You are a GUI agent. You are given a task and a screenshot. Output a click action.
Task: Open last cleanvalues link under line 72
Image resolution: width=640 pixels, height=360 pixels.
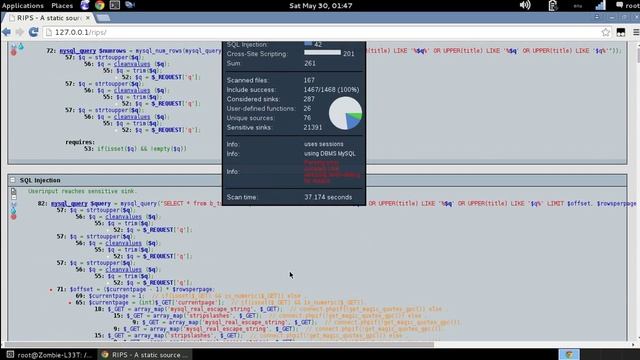click(132, 117)
